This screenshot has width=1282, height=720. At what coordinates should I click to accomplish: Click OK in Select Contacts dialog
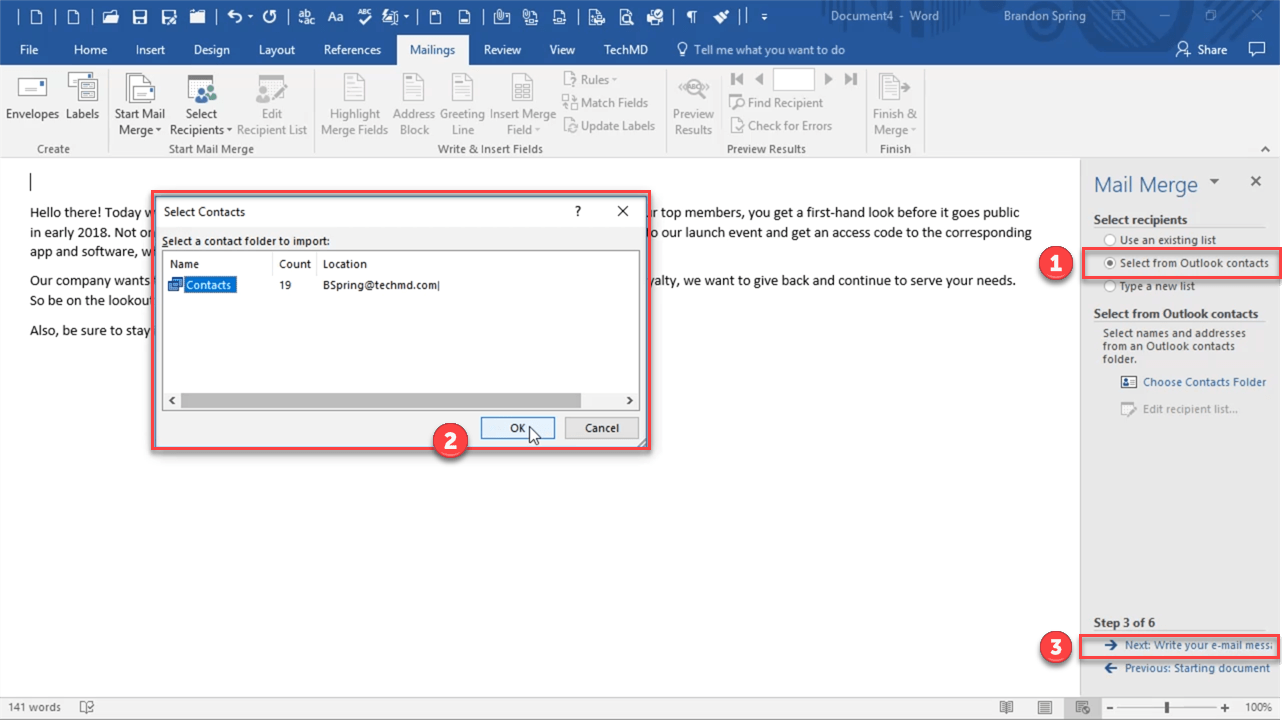click(517, 428)
